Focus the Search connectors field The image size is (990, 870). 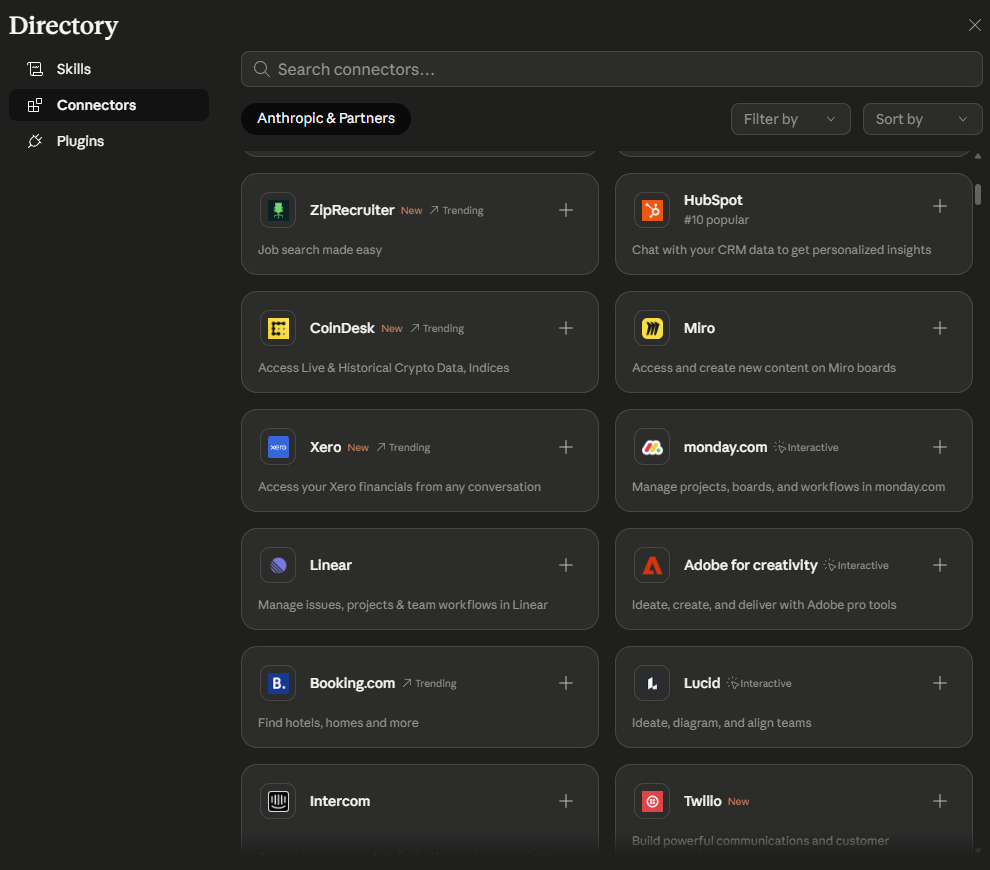[x=611, y=69]
